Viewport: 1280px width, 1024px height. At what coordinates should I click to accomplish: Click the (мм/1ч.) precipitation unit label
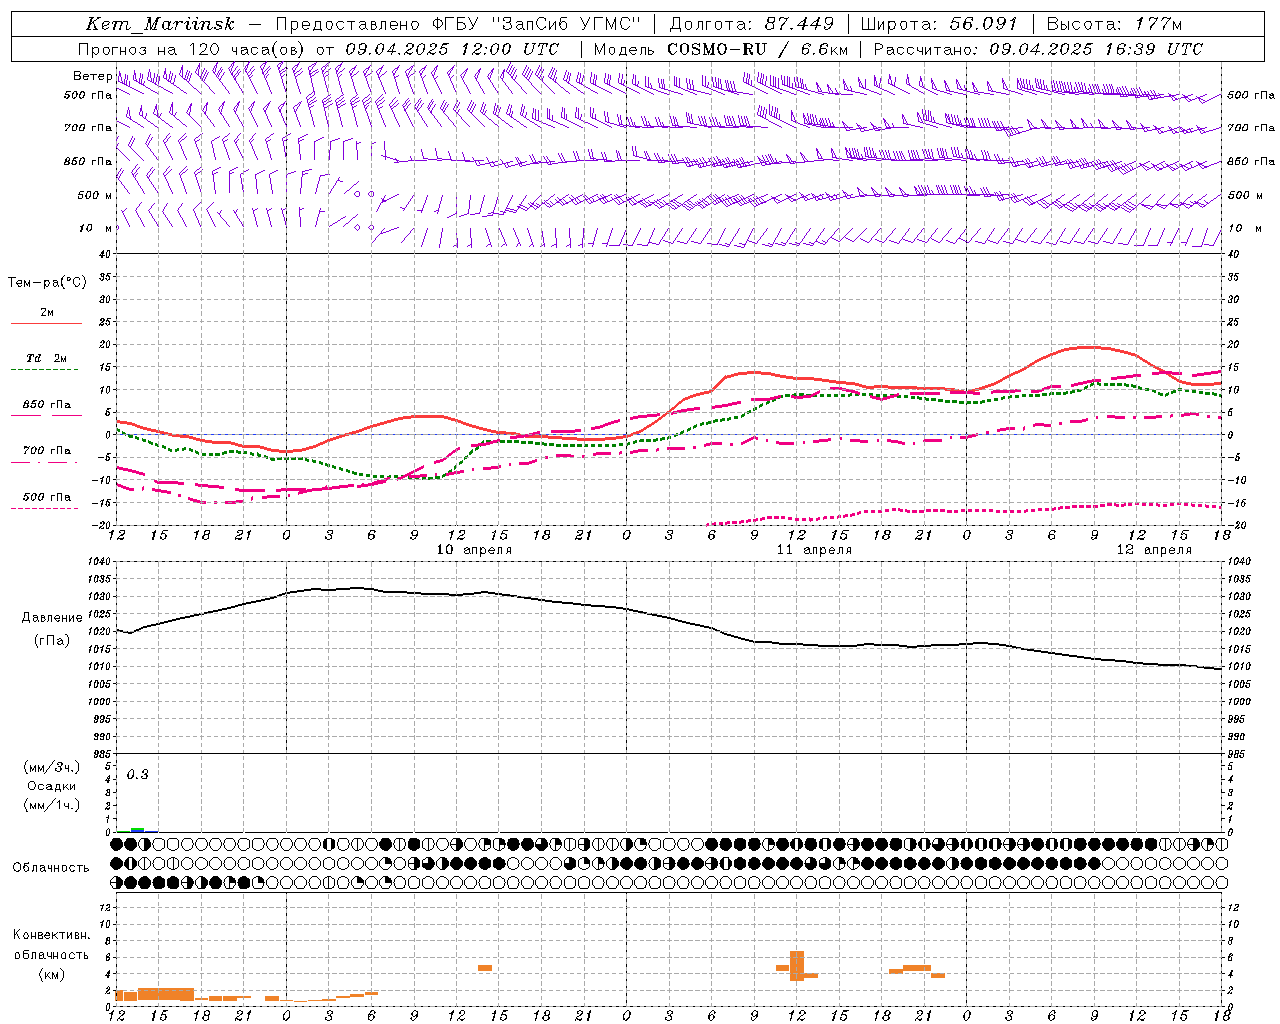tap(51, 805)
